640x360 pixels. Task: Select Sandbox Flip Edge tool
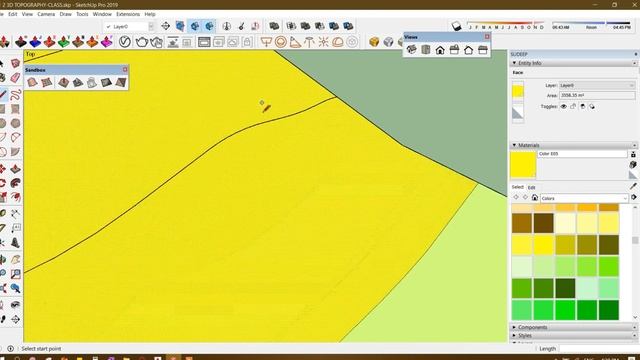click(120, 82)
